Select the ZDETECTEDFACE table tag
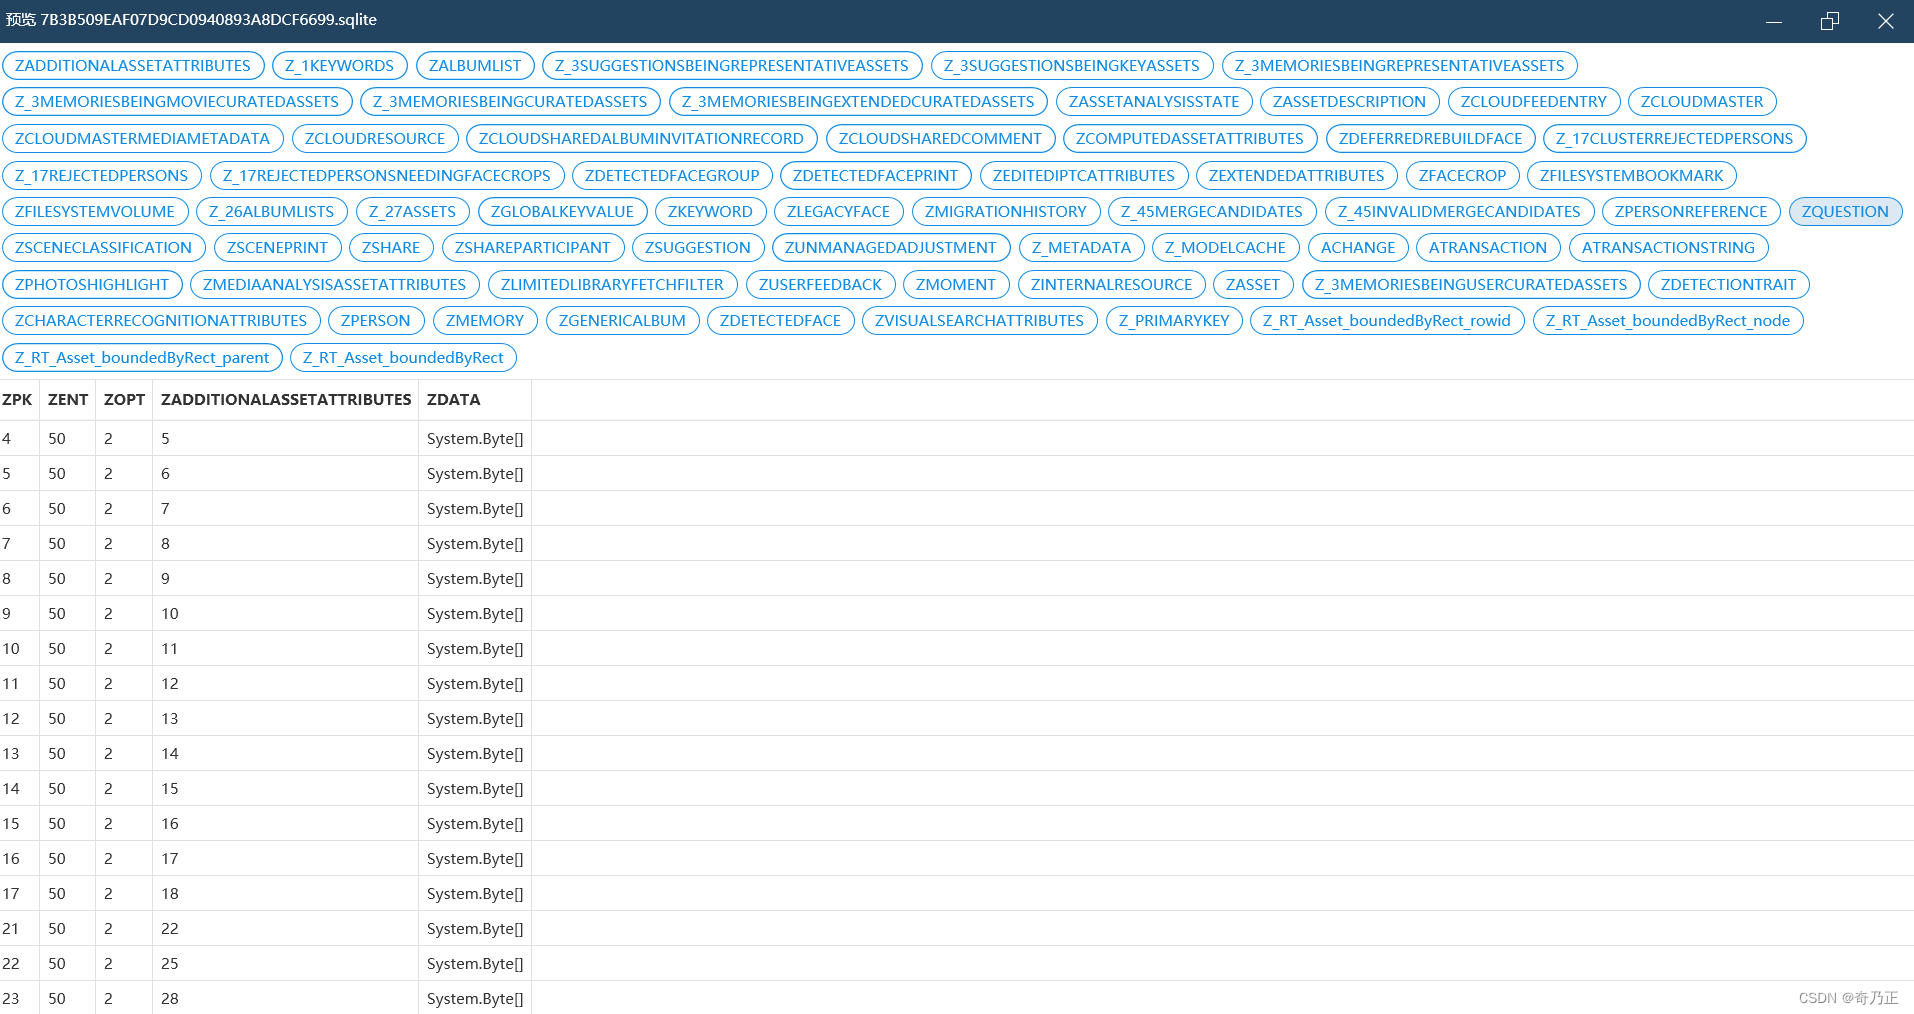Screen dimensions: 1914x1014 (x=780, y=321)
